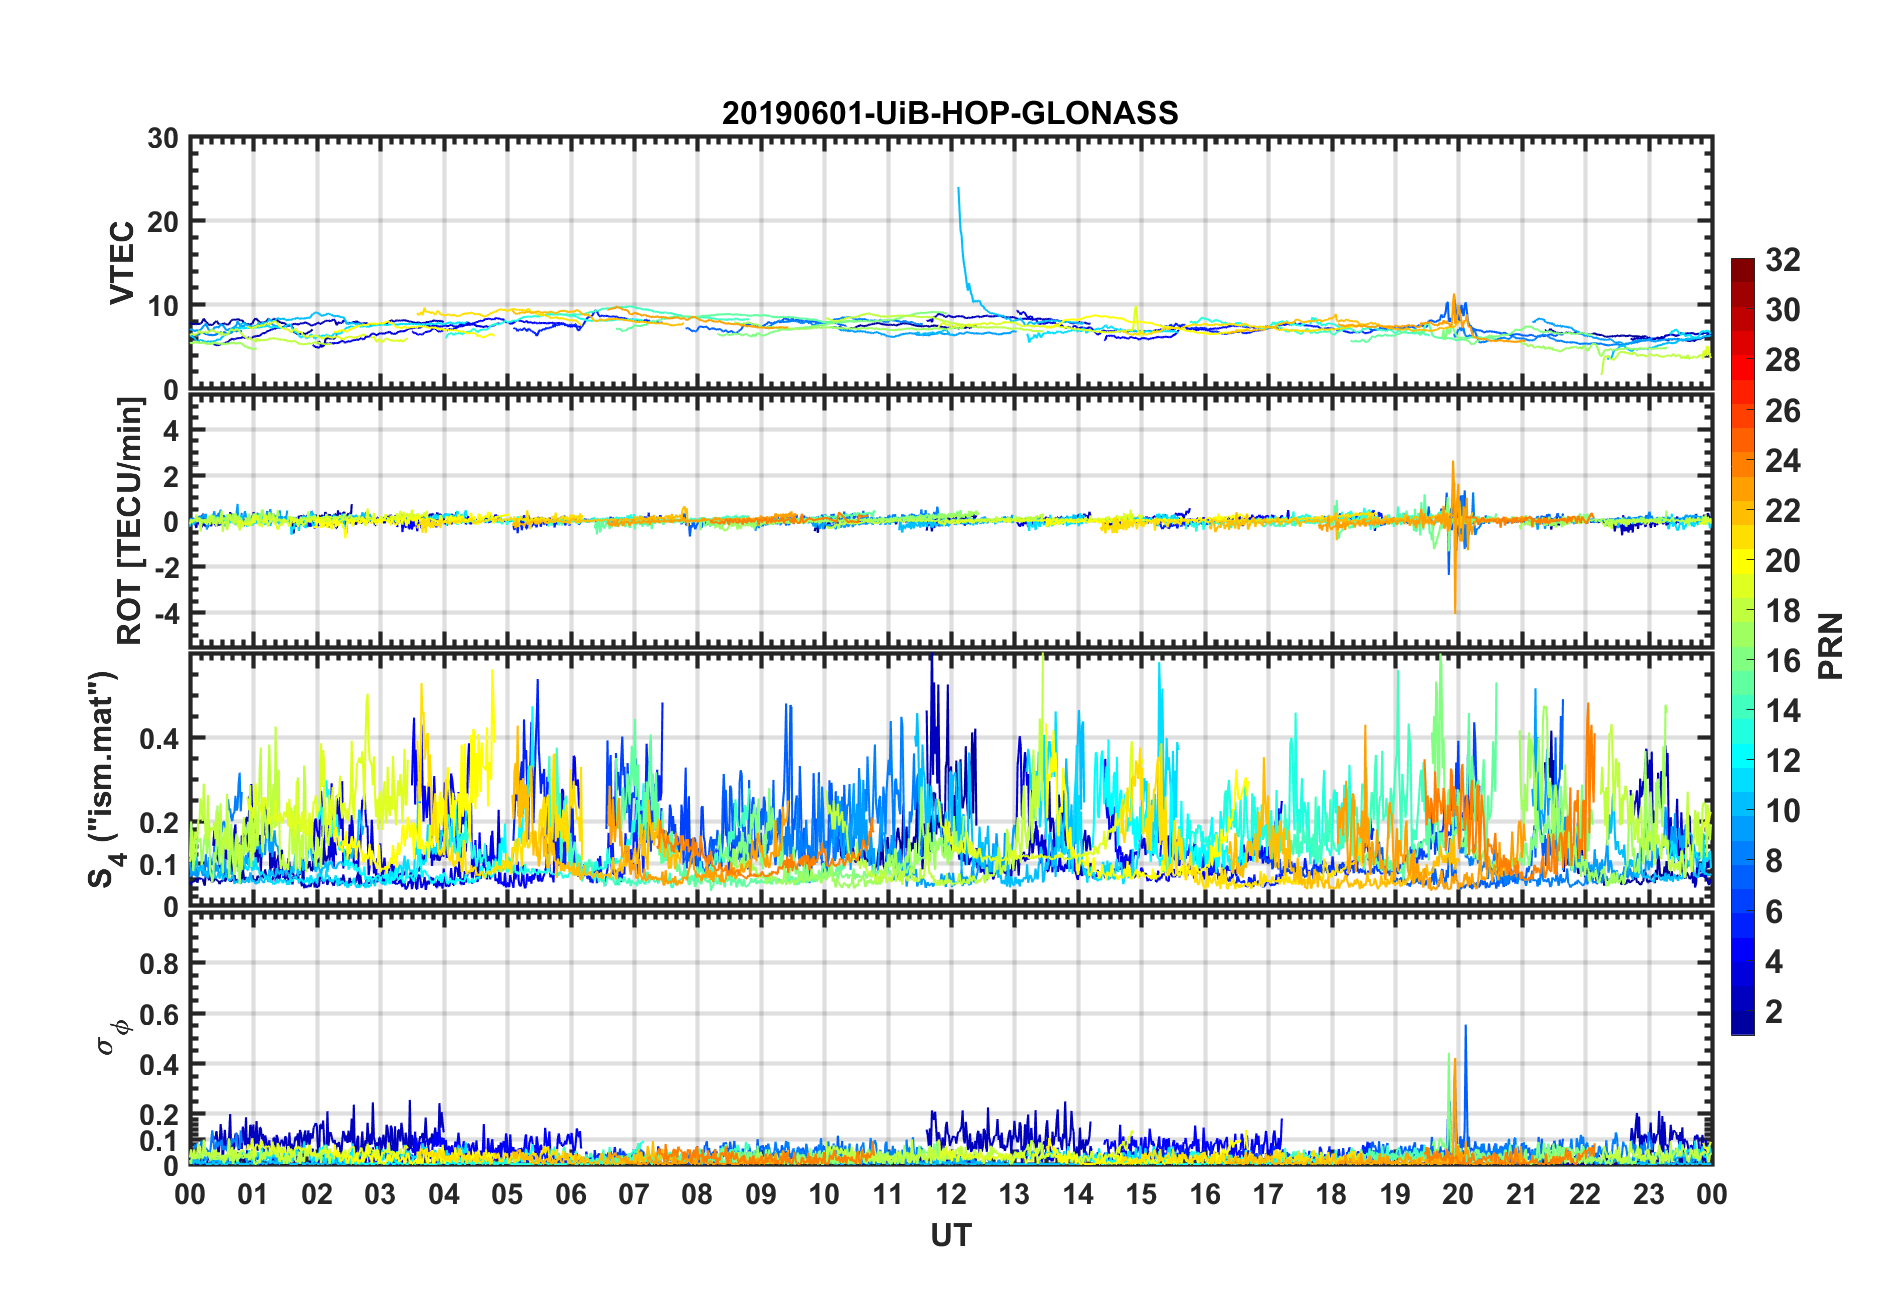Click the 12 tick on the UT axis
The width and height of the screenshot is (1902, 1292).
(951, 1194)
